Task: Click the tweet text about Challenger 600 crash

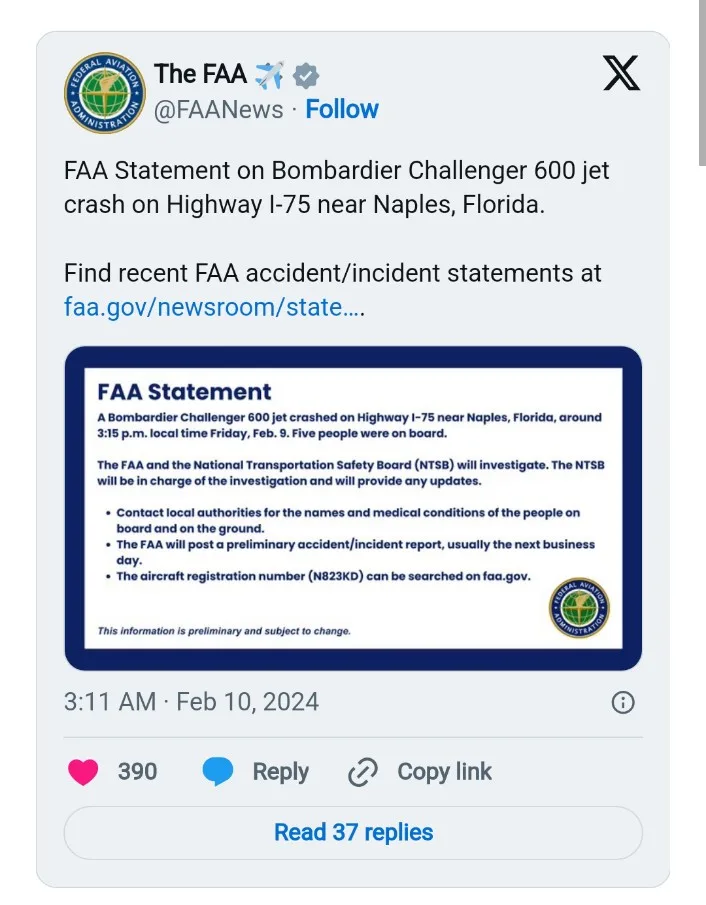Action: (x=336, y=187)
